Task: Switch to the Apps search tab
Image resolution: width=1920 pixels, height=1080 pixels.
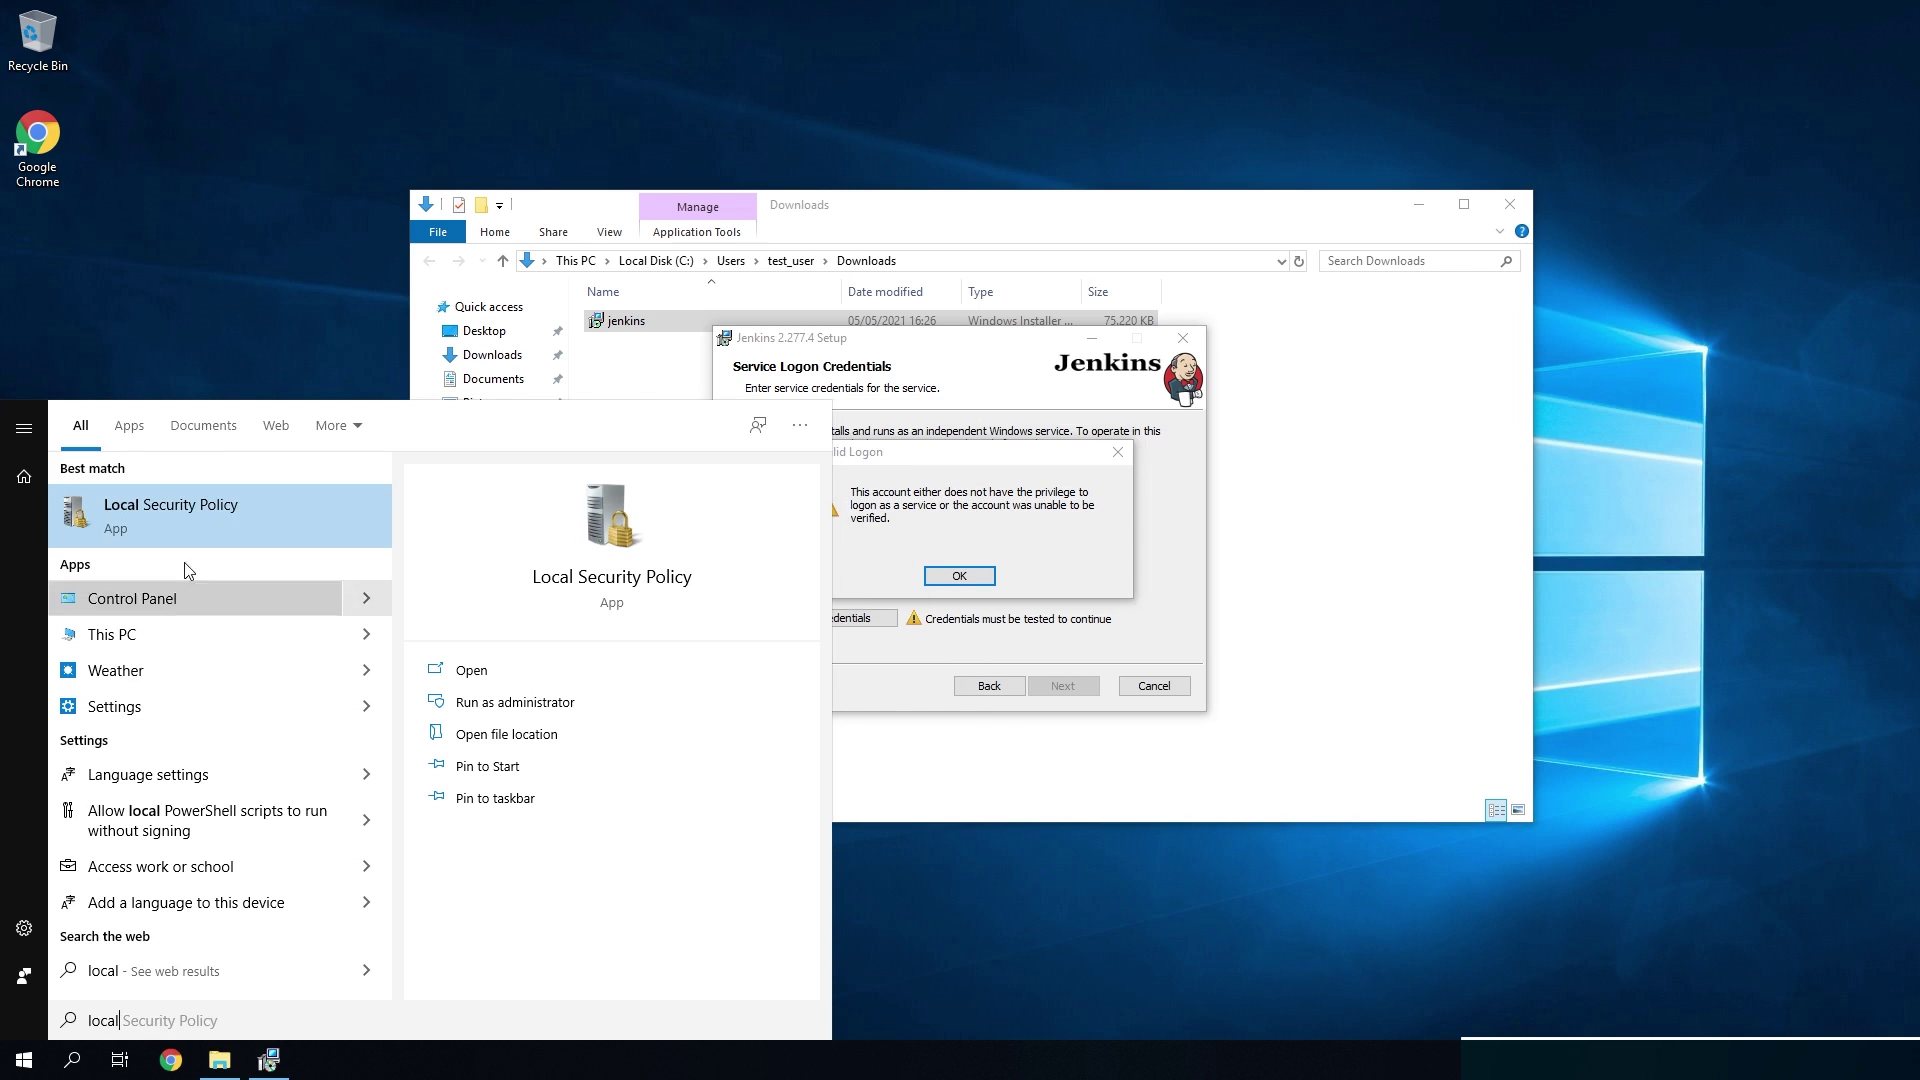Action: tap(129, 425)
